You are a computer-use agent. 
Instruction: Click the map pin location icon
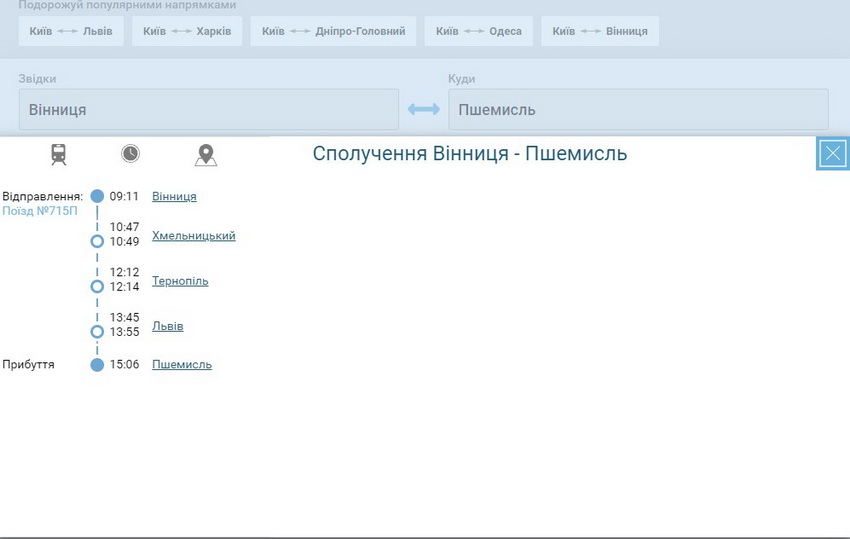tap(206, 155)
